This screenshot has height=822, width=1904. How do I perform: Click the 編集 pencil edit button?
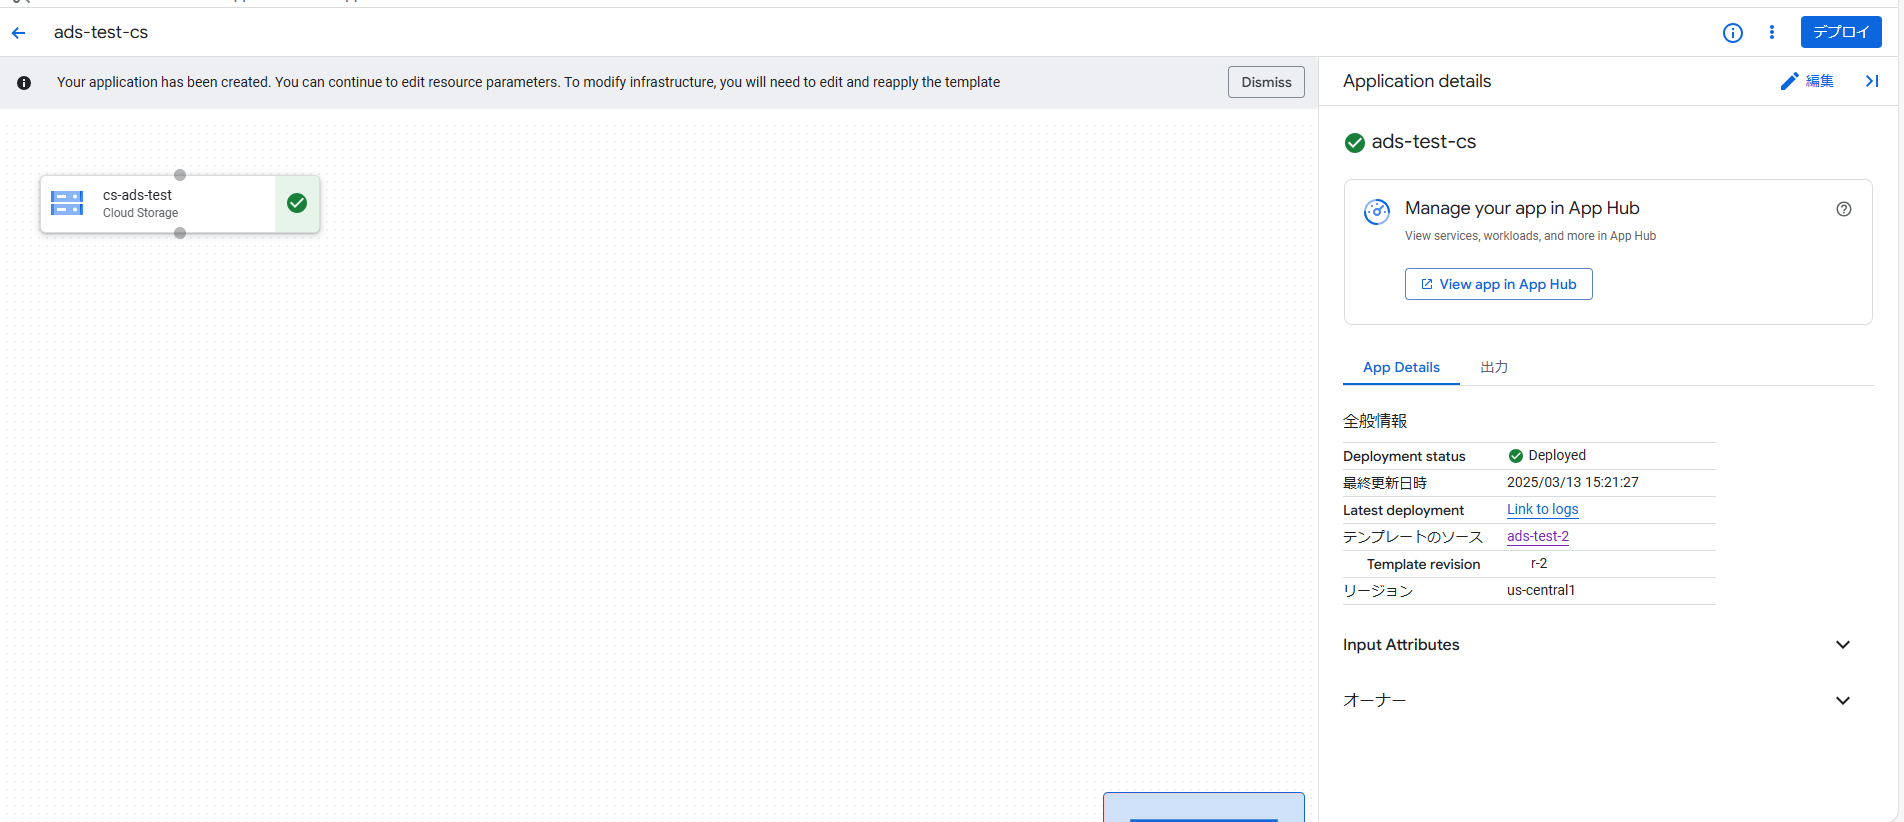point(1807,81)
